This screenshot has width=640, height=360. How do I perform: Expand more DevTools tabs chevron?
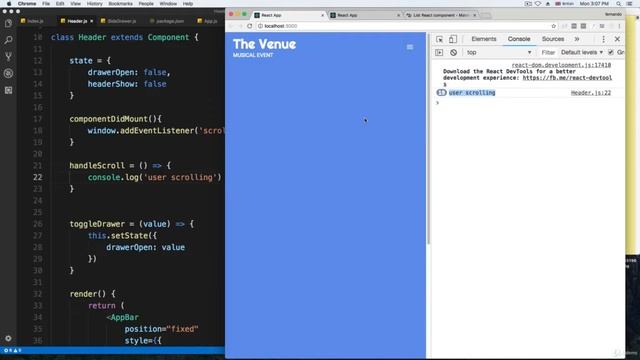point(577,39)
